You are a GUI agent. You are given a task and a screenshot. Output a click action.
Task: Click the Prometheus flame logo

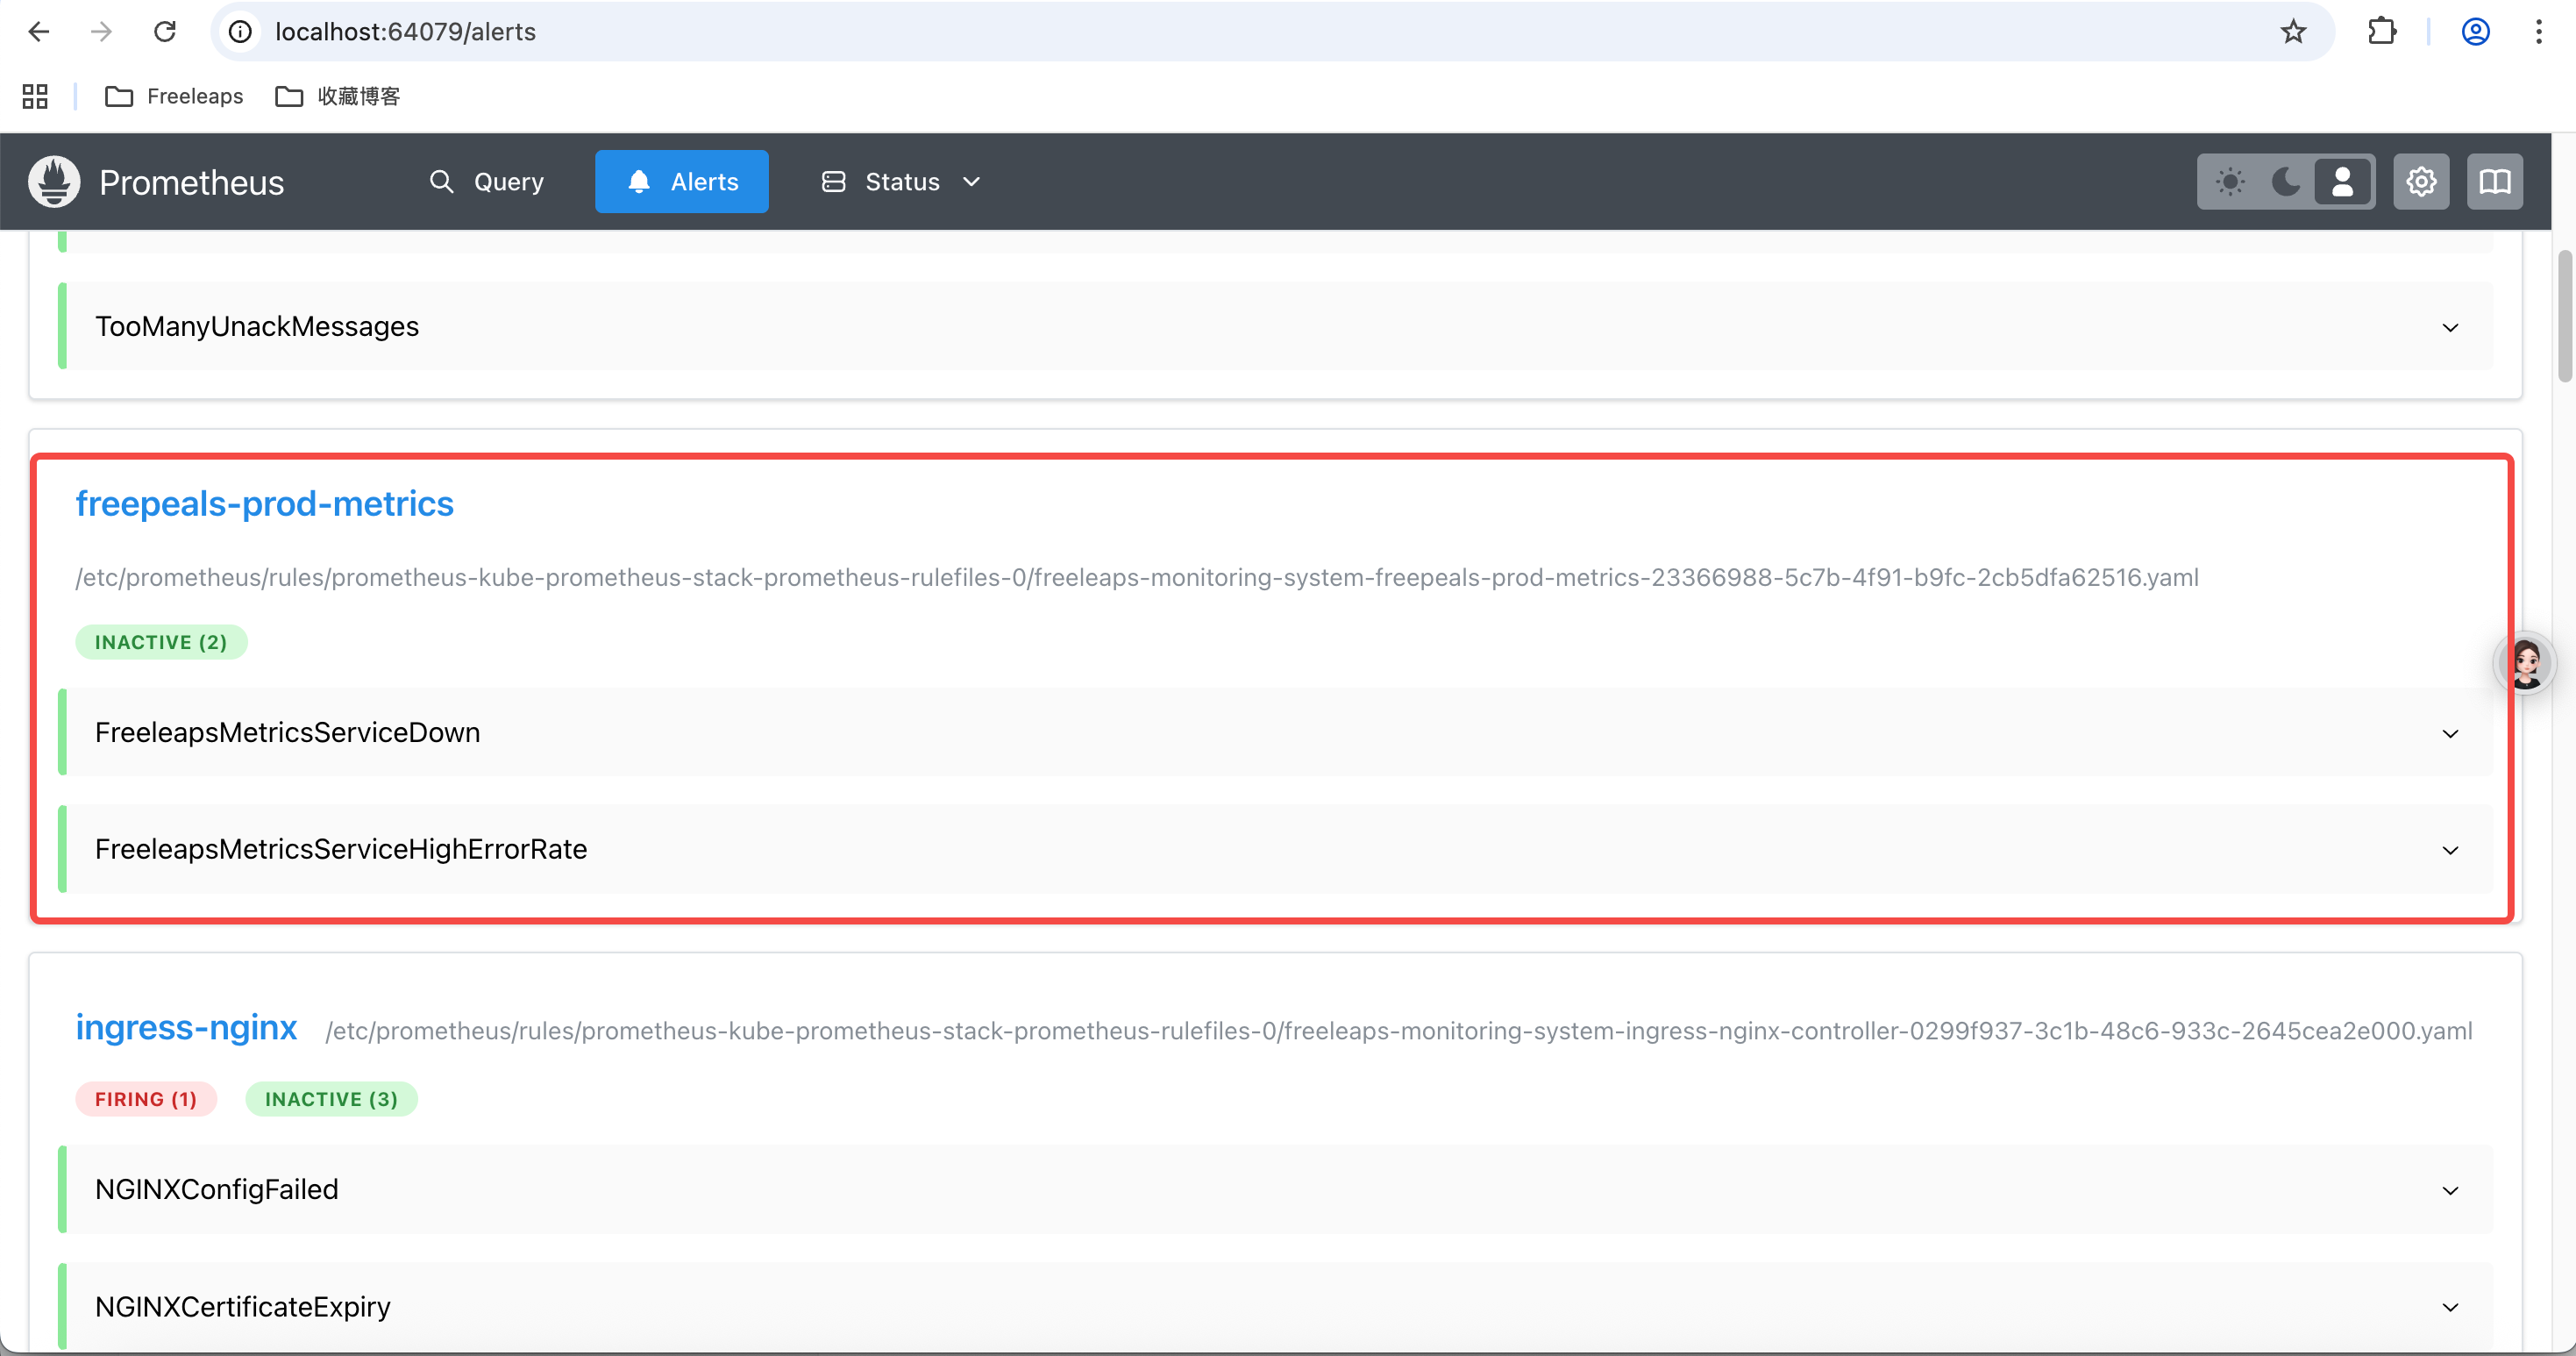click(x=54, y=182)
